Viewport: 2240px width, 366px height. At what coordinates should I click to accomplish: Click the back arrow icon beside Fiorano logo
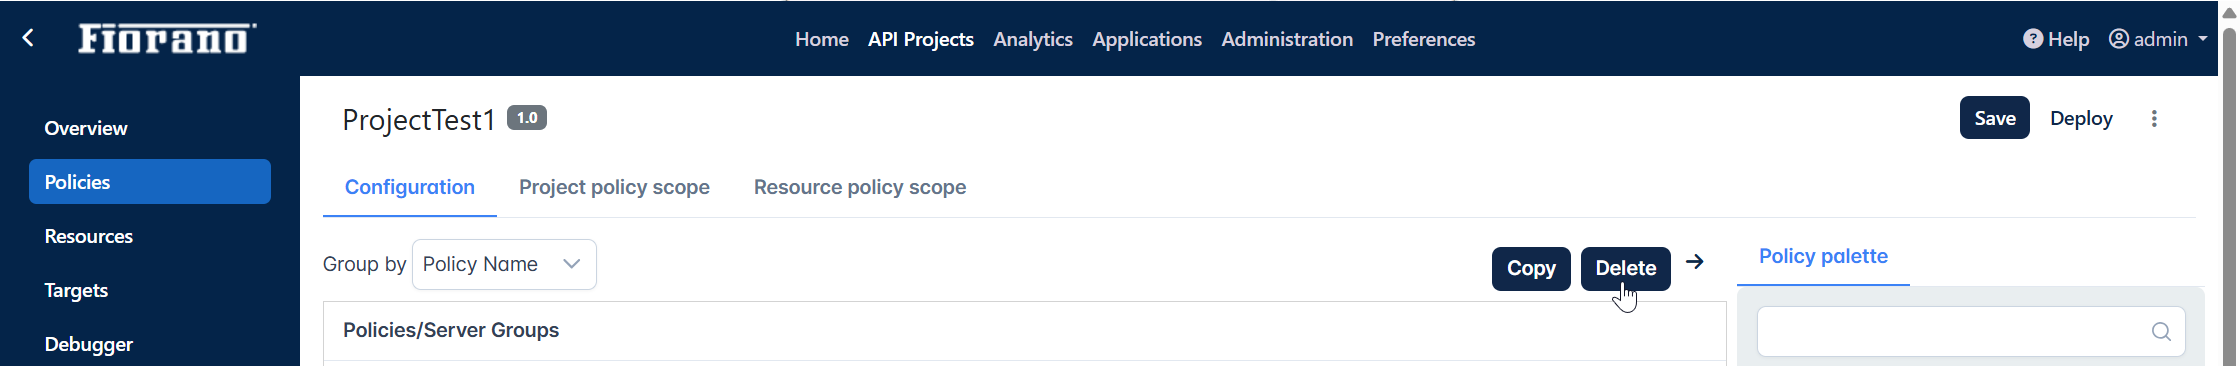click(x=28, y=38)
